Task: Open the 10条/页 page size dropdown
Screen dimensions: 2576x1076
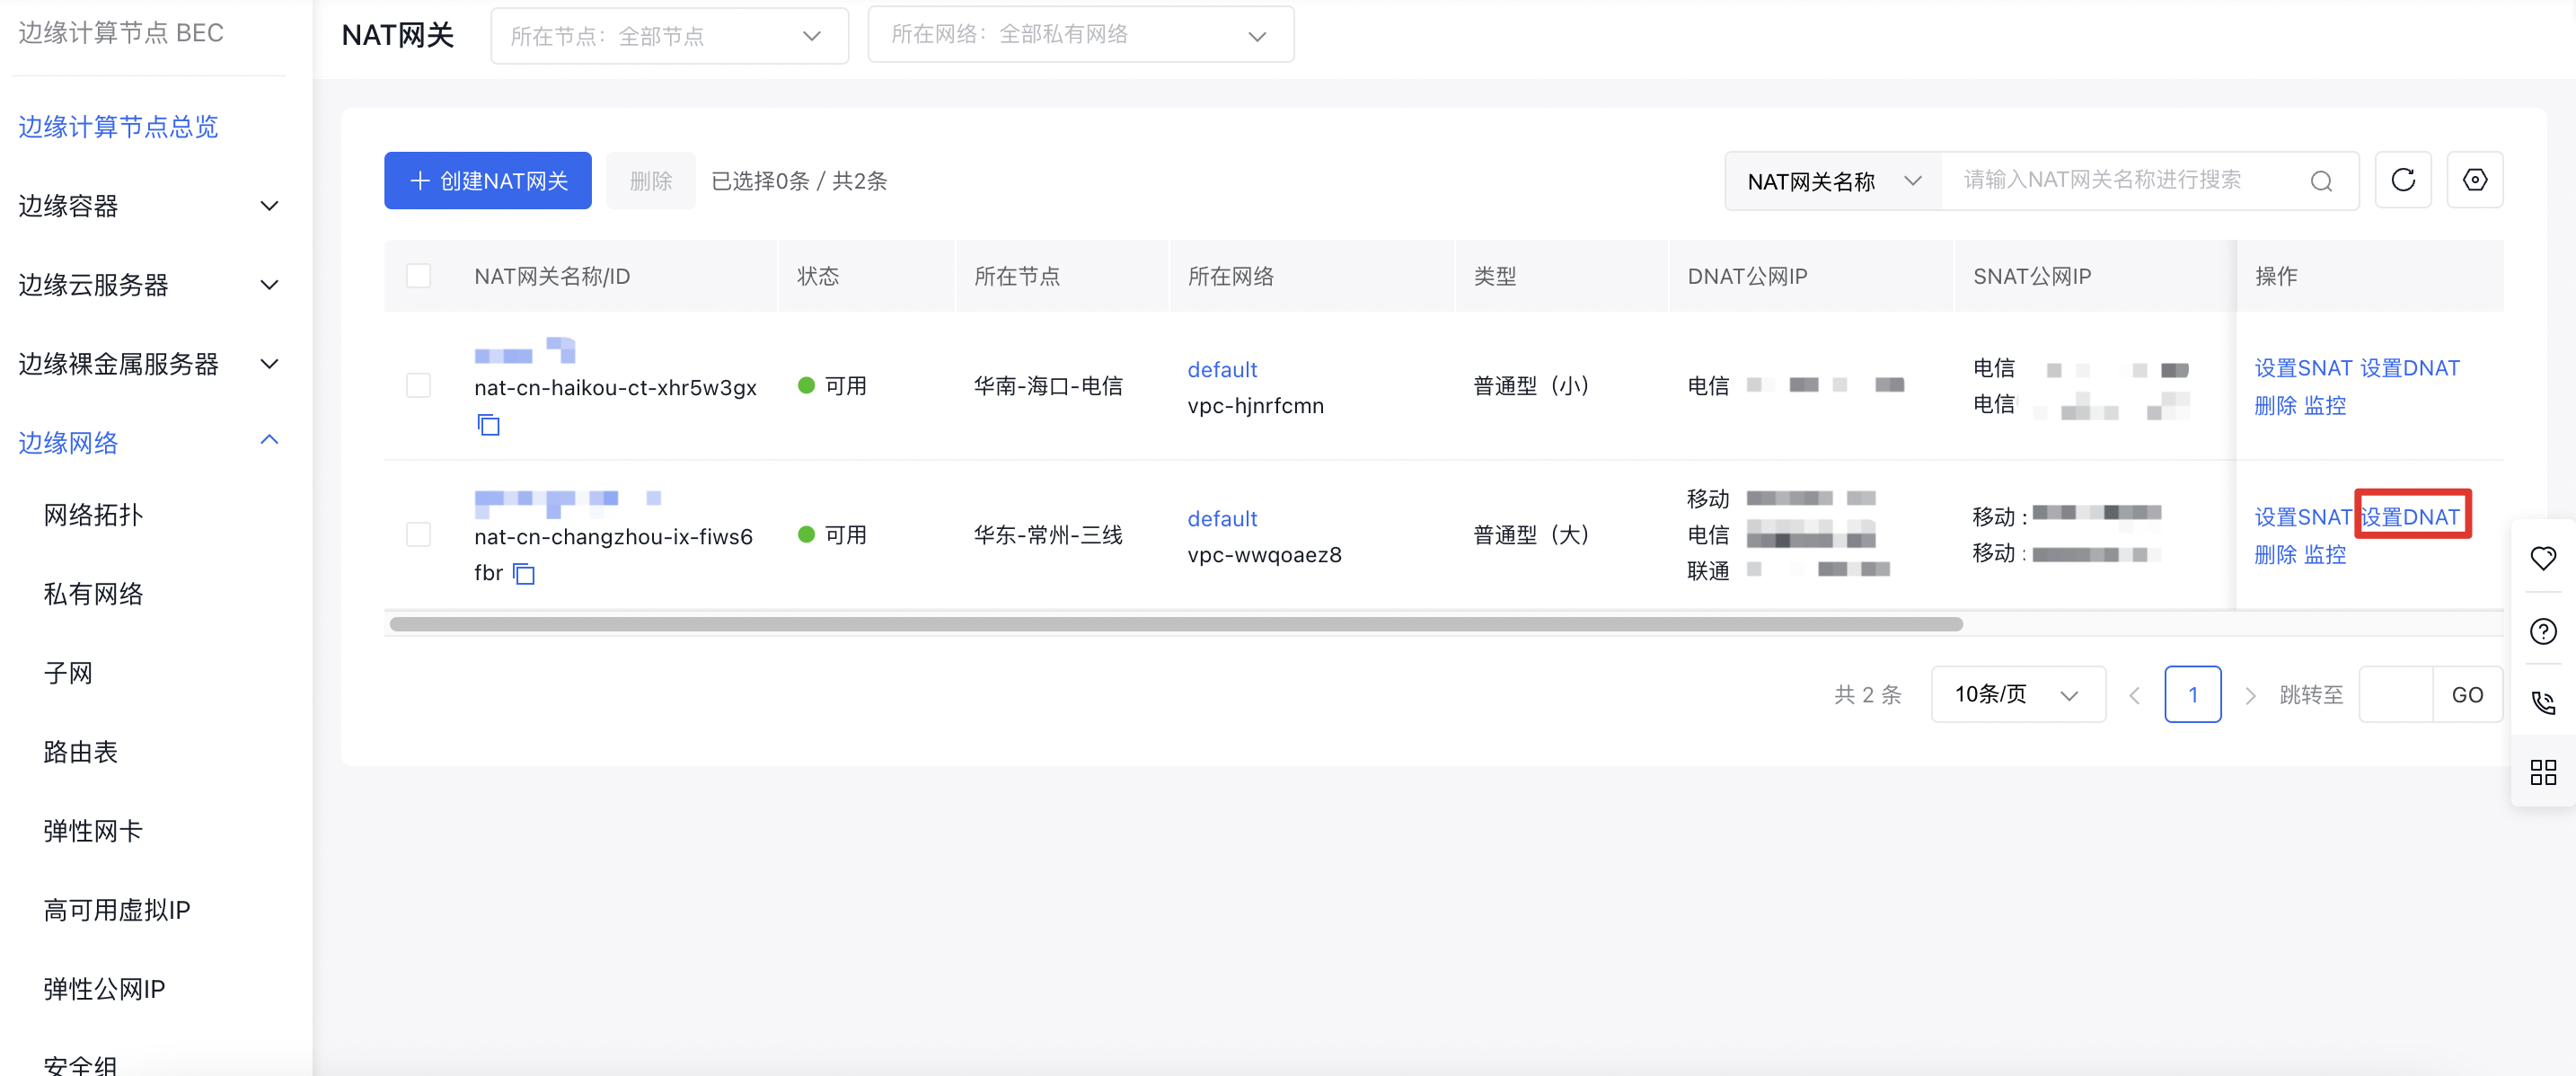Action: (x=2017, y=694)
